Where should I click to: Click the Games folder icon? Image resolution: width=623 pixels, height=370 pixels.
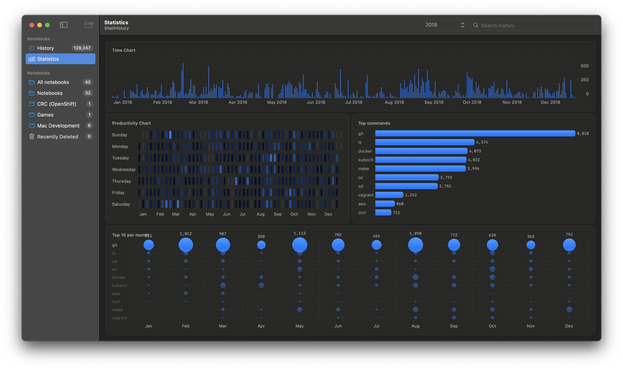[32, 114]
